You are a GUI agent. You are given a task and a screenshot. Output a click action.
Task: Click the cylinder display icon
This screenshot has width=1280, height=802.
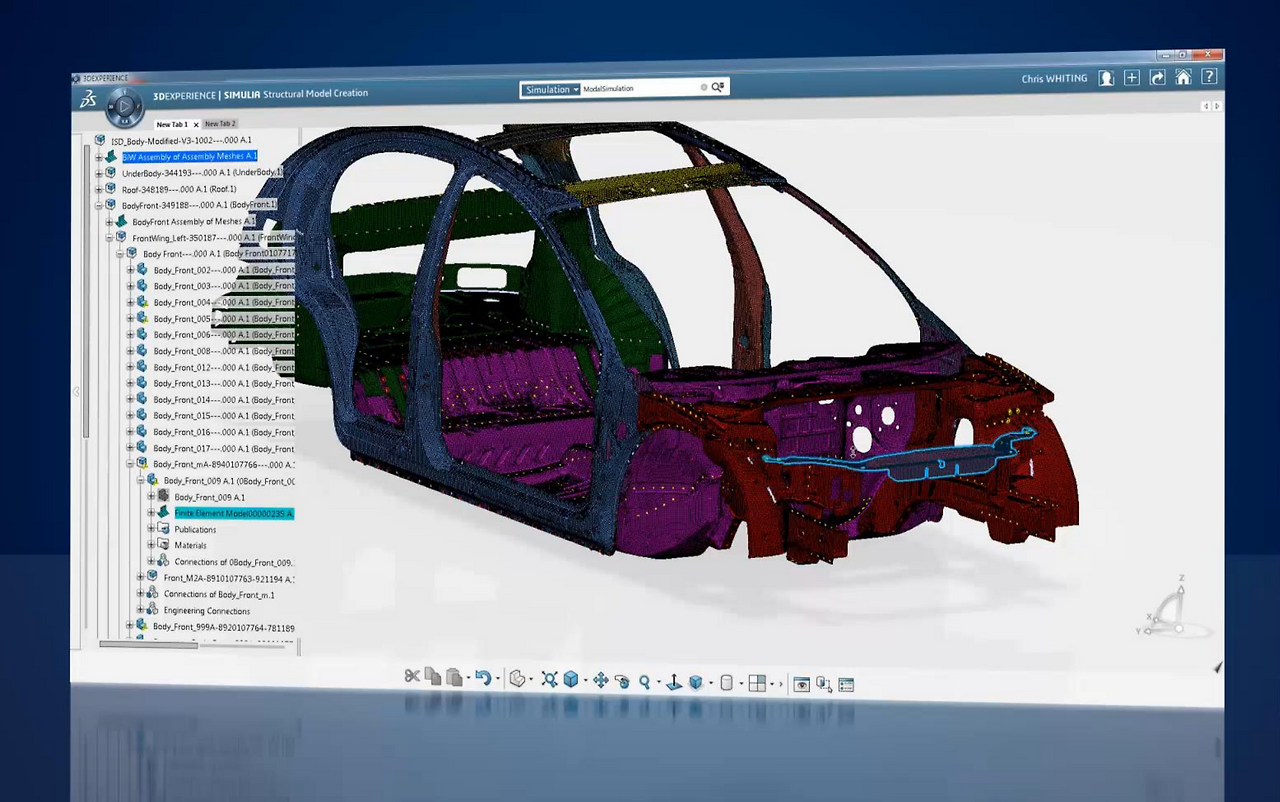point(727,684)
